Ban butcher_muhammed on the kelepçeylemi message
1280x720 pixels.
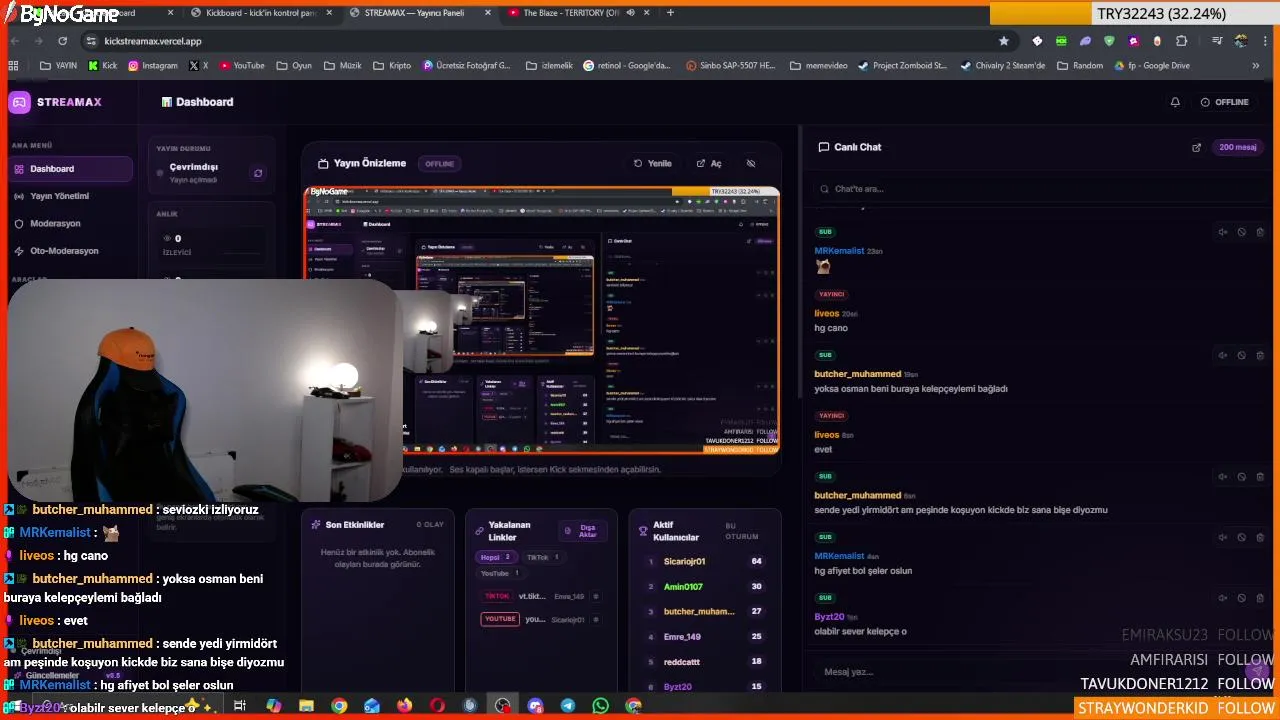click(x=1241, y=355)
